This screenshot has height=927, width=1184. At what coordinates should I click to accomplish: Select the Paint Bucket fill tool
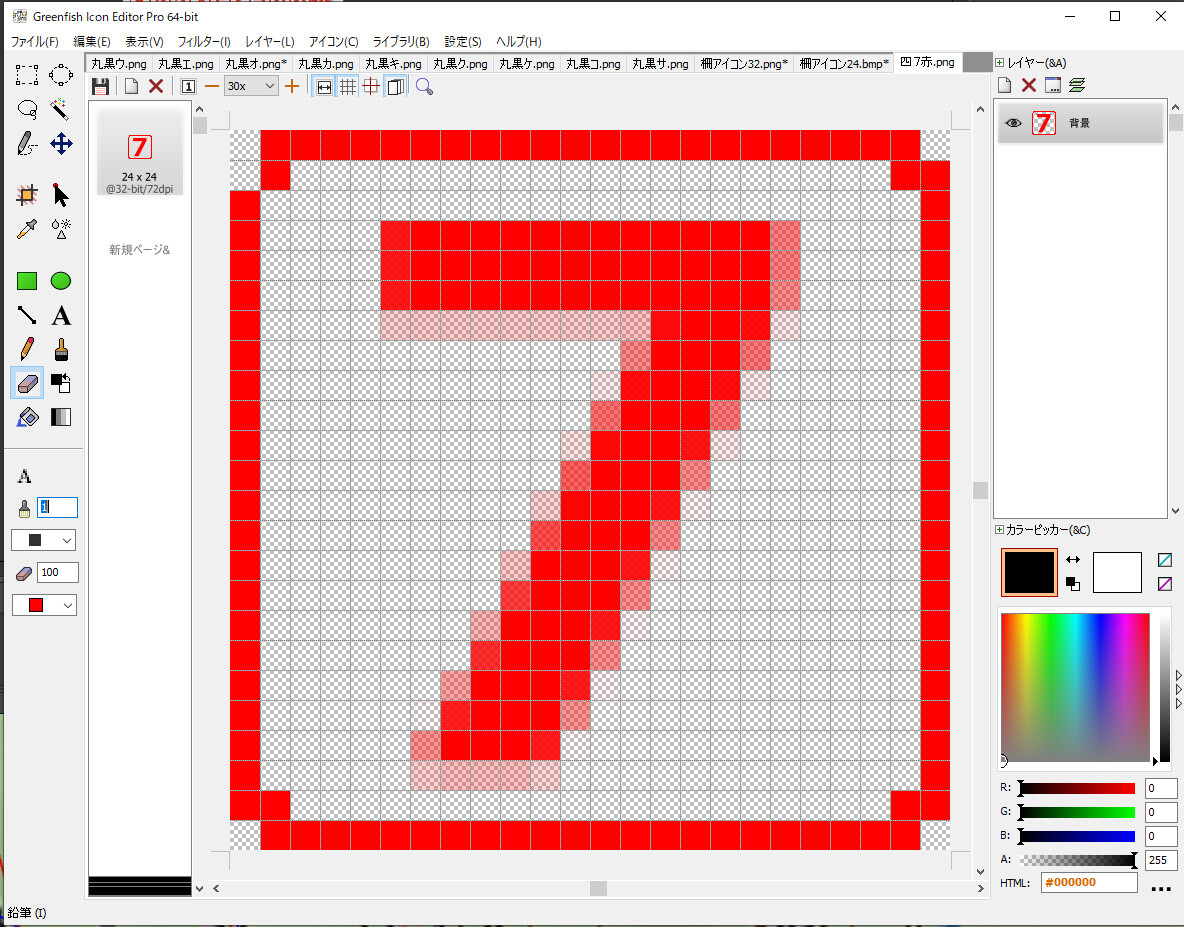27,417
